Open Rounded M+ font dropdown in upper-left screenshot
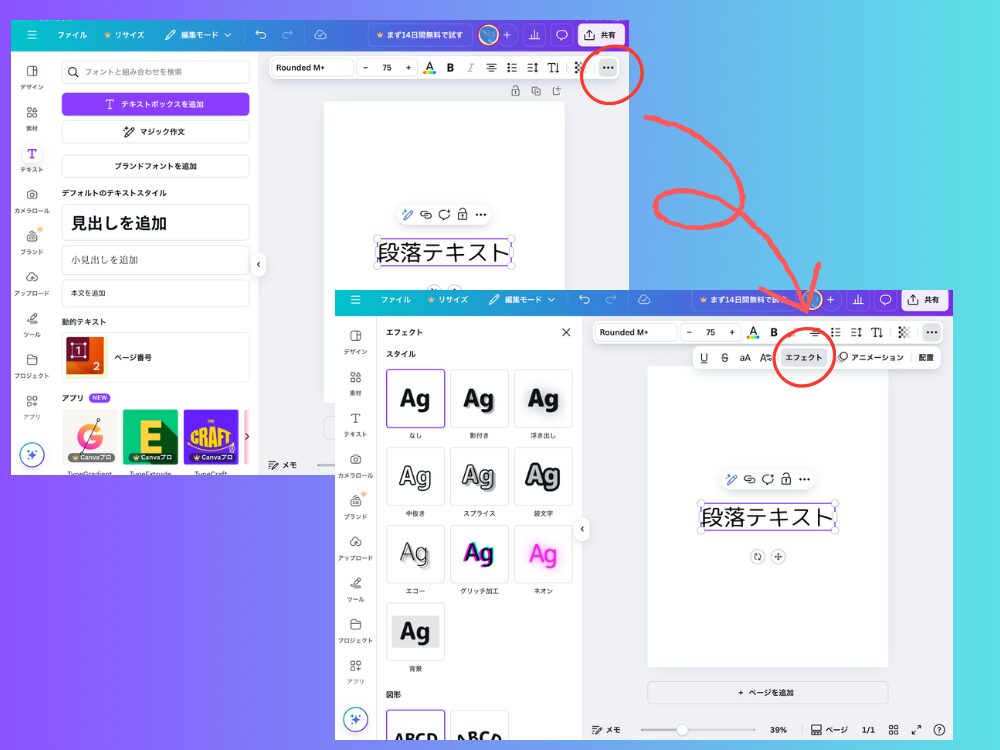This screenshot has width=1000, height=750. tap(312, 68)
